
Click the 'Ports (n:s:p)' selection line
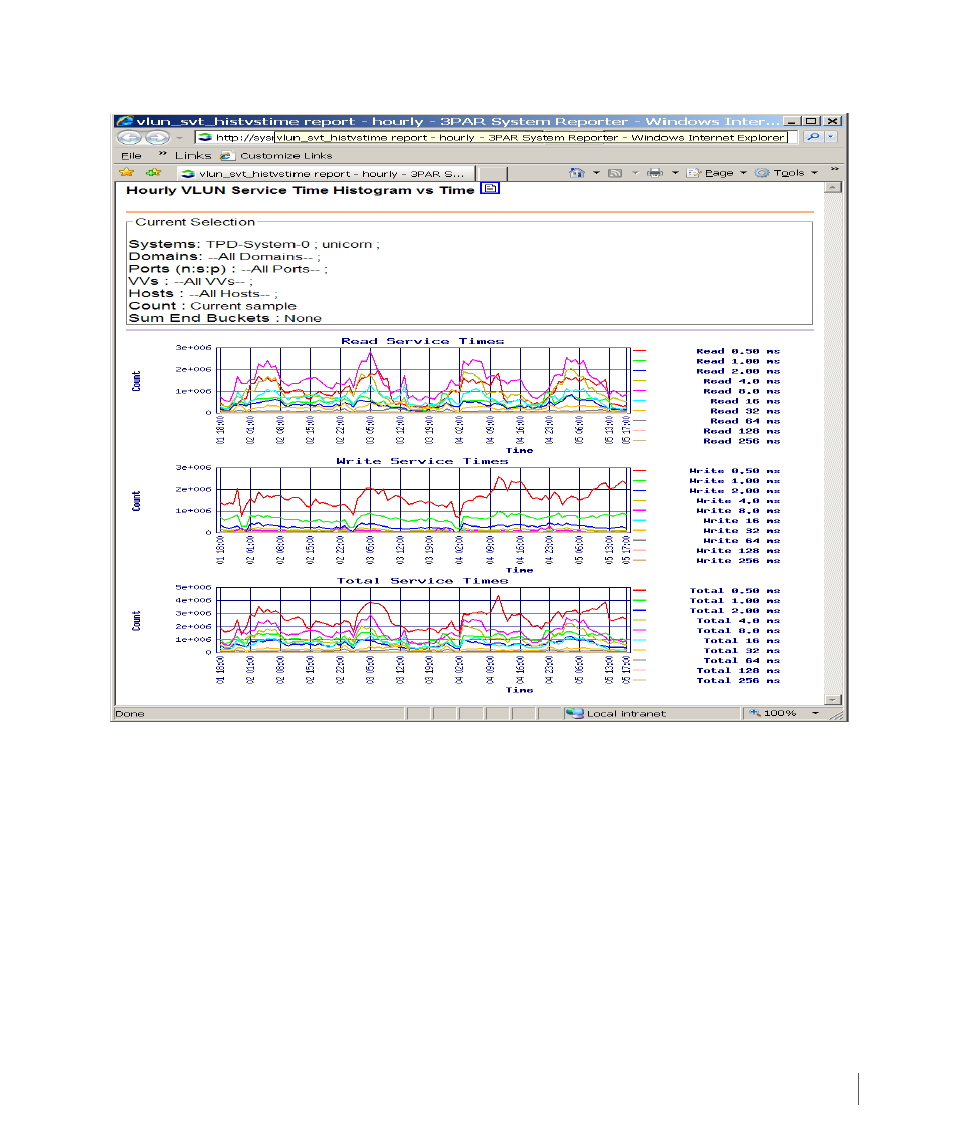click(x=228, y=269)
